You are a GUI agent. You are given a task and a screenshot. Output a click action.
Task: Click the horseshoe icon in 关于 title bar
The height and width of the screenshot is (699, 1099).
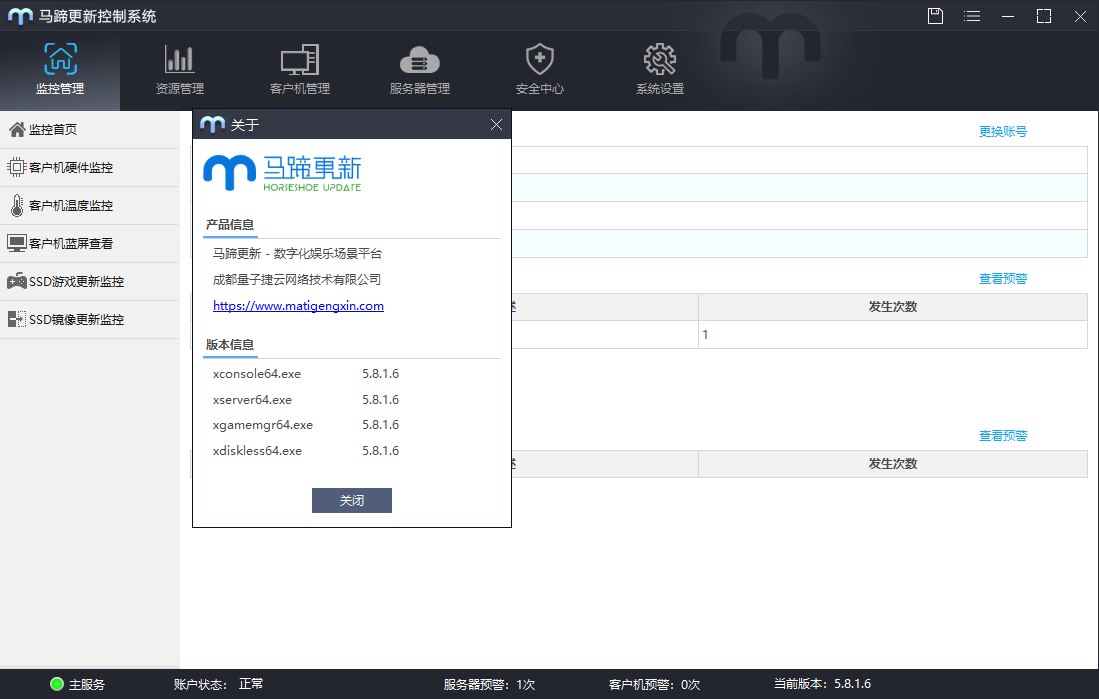[212, 125]
